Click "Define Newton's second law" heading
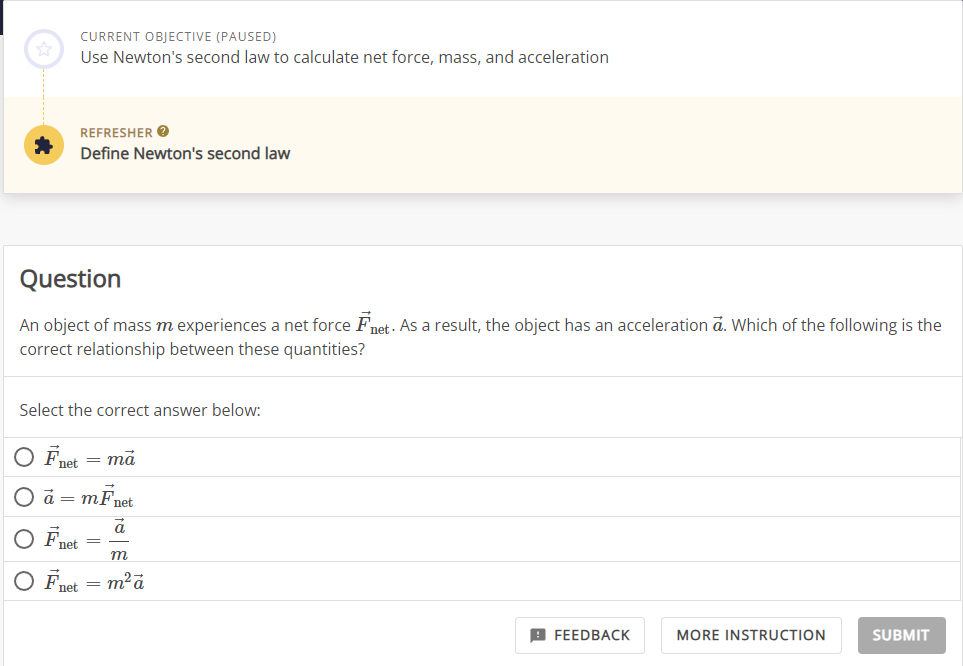The image size is (963, 666). 185,154
